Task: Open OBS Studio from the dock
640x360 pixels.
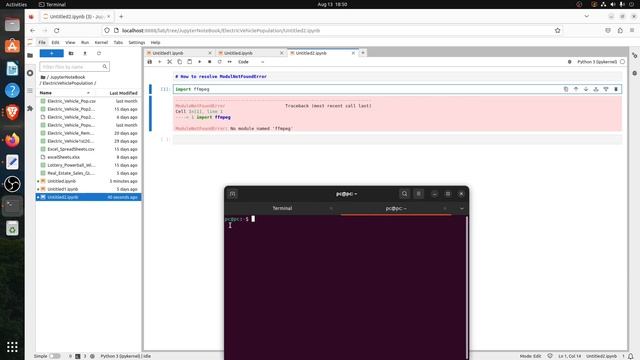Action: (x=12, y=184)
